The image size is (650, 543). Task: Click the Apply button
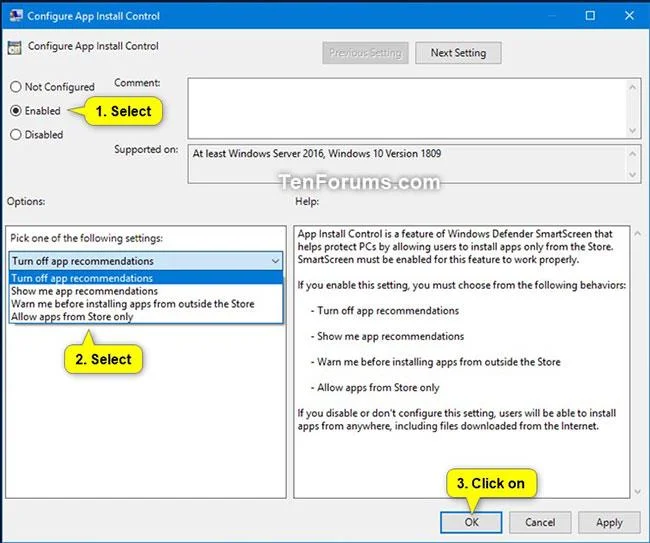[609, 522]
